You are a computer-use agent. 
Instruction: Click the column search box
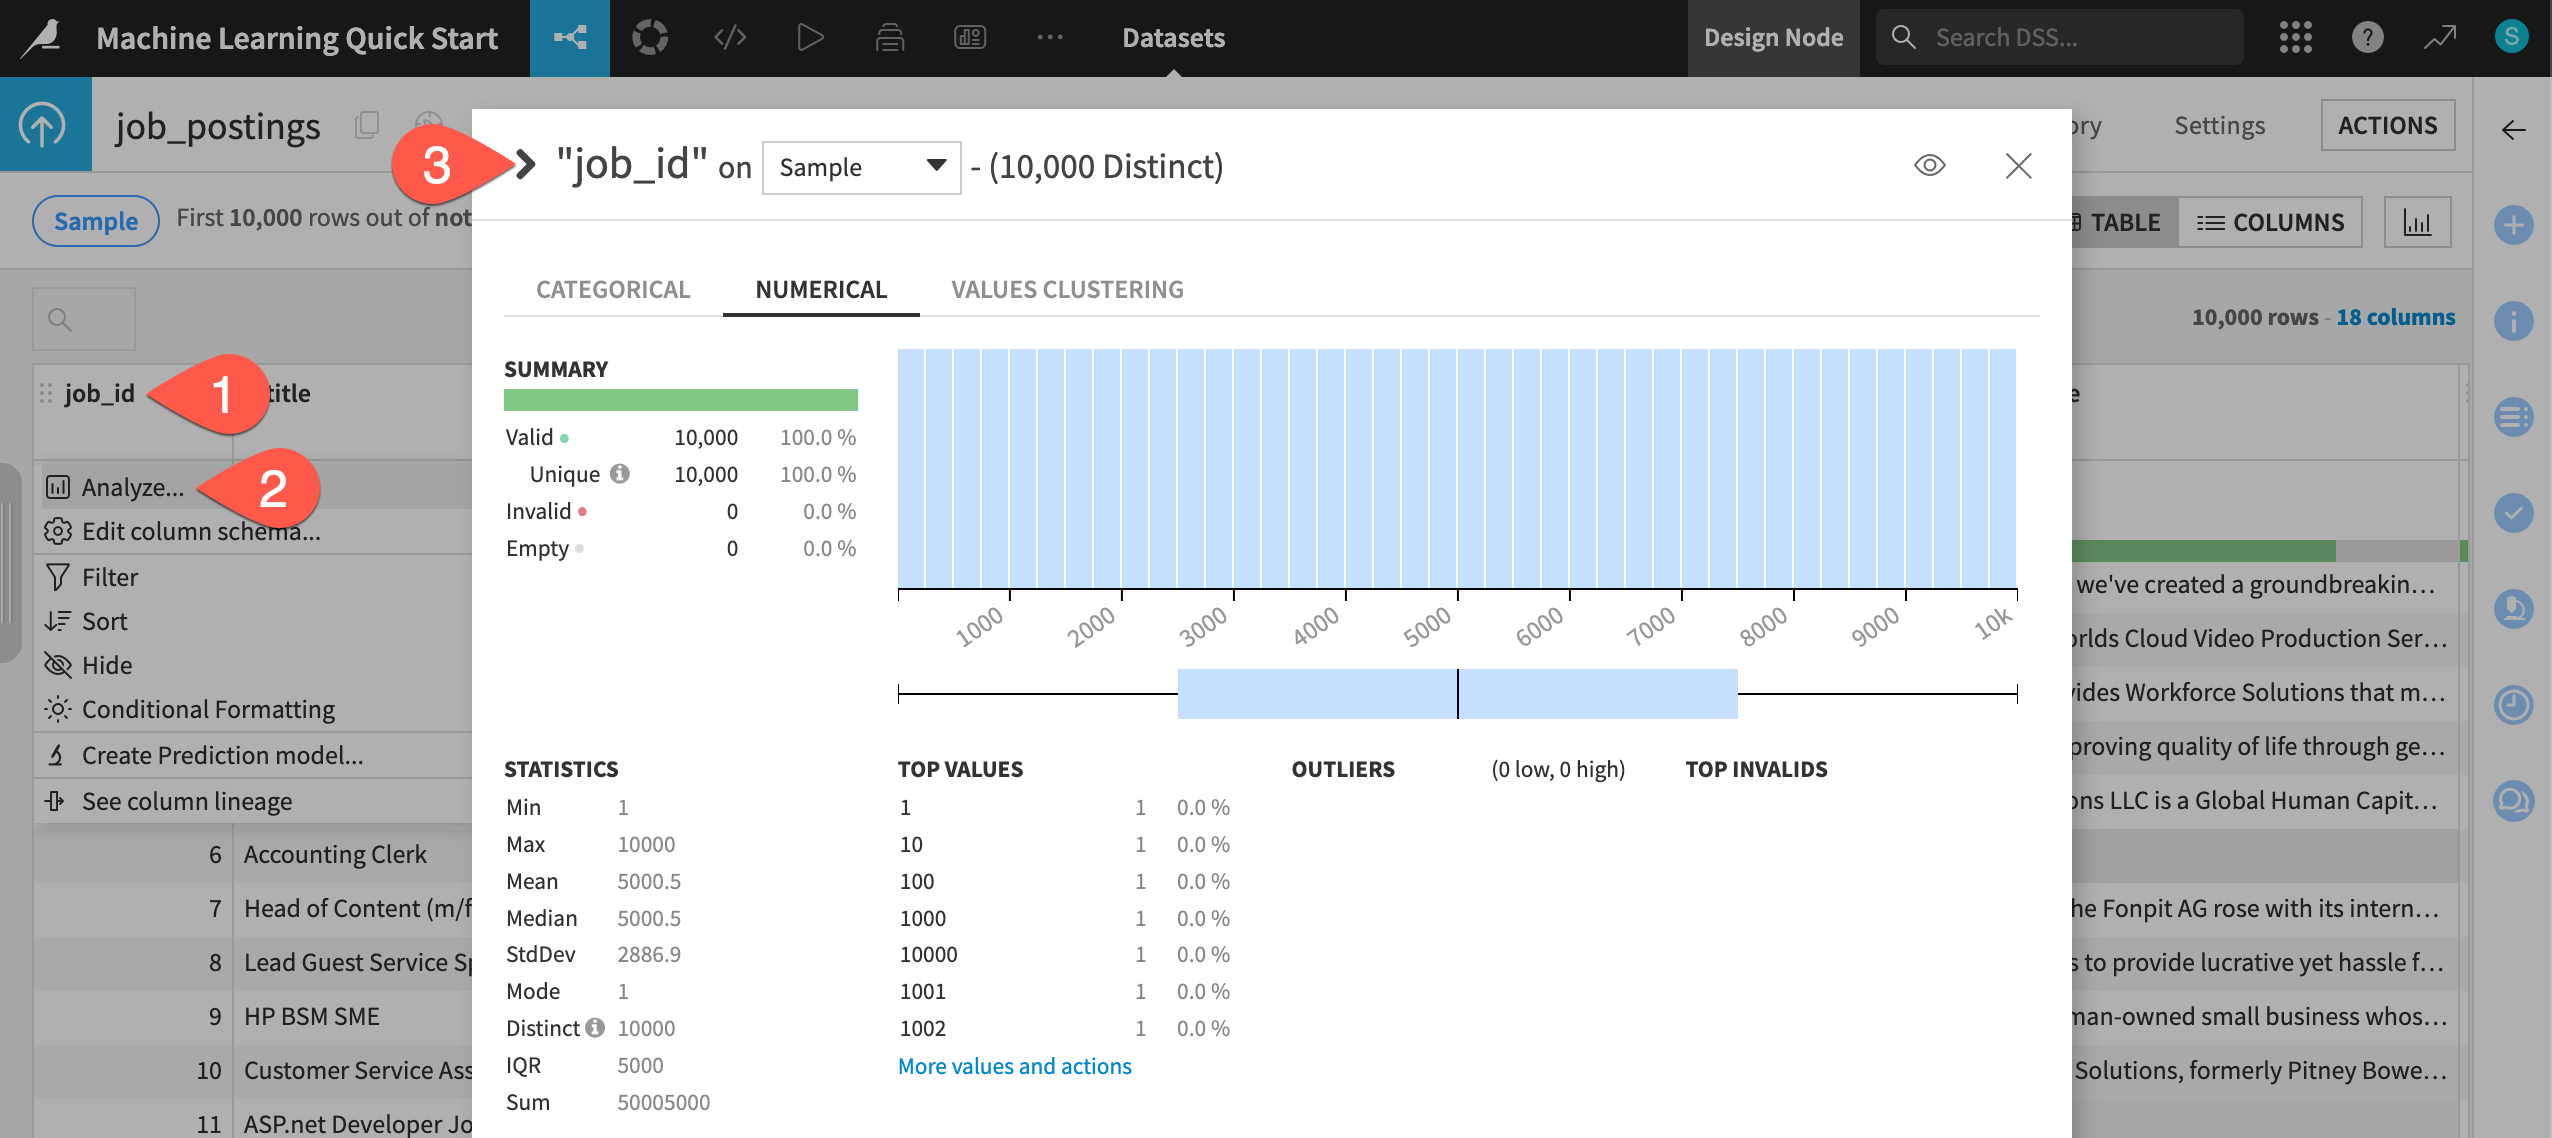(84, 320)
